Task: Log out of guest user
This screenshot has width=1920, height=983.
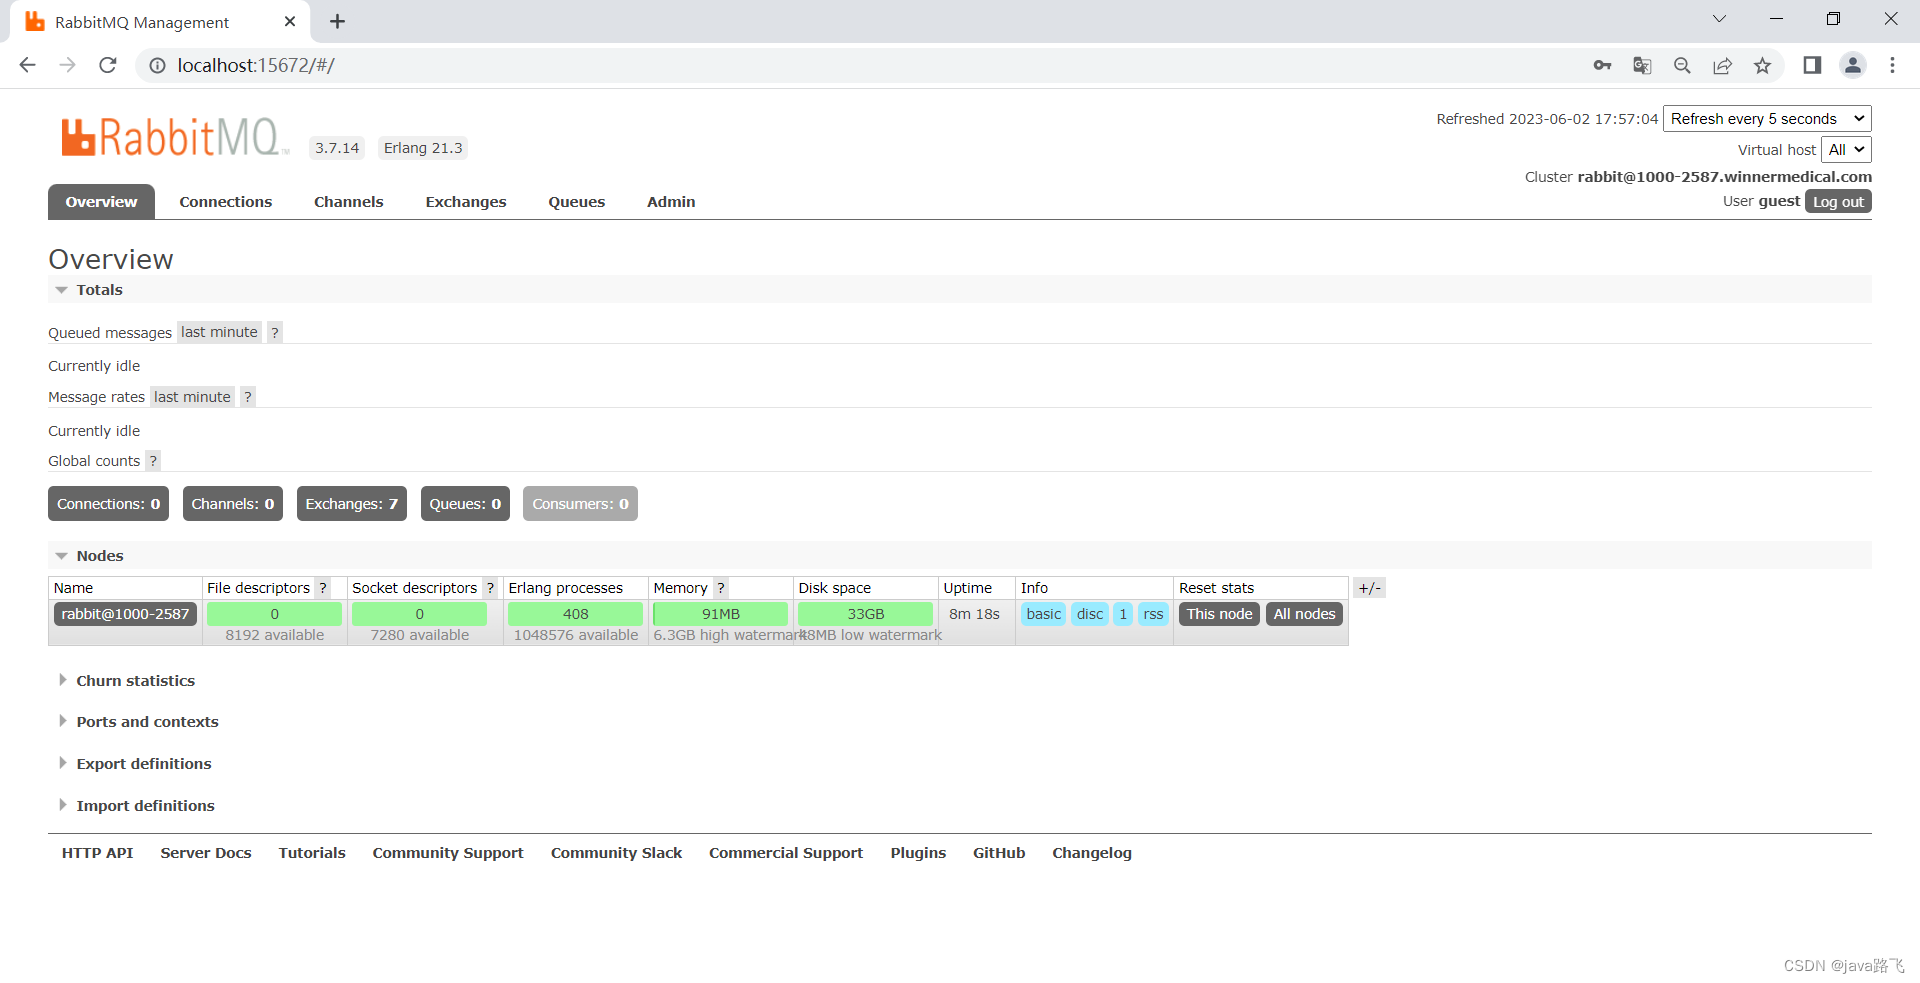Action: [x=1838, y=202]
